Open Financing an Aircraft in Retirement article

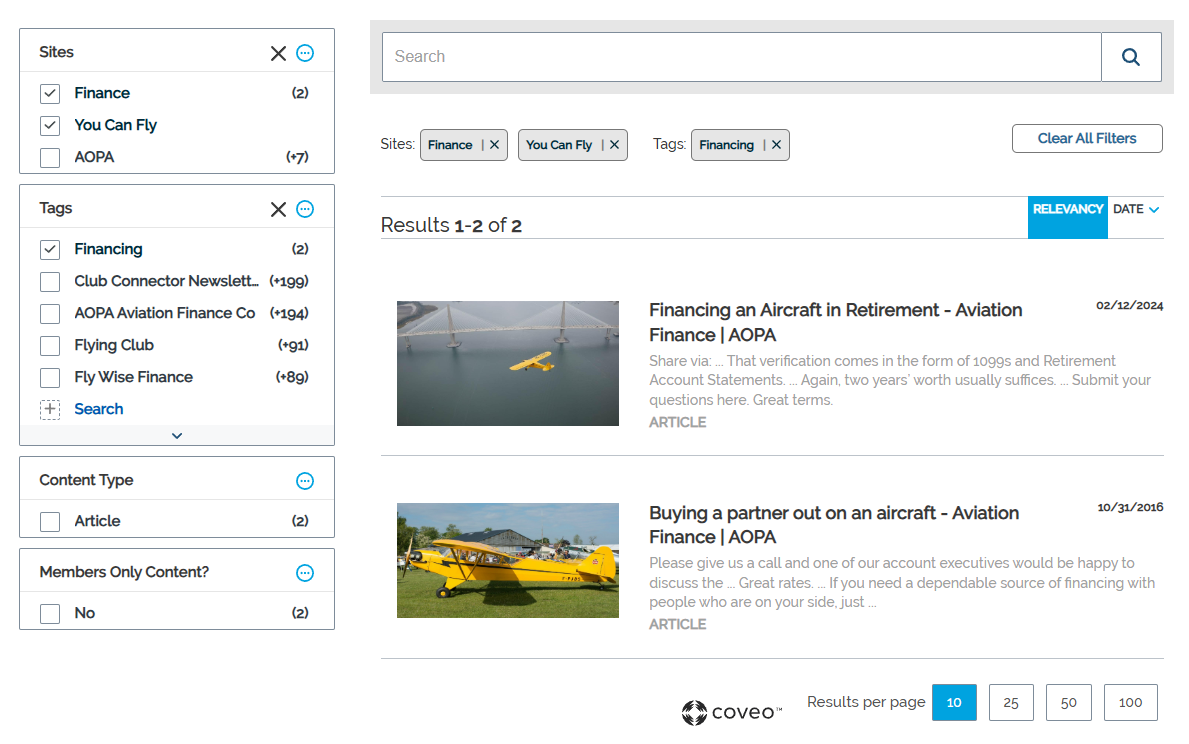[835, 322]
